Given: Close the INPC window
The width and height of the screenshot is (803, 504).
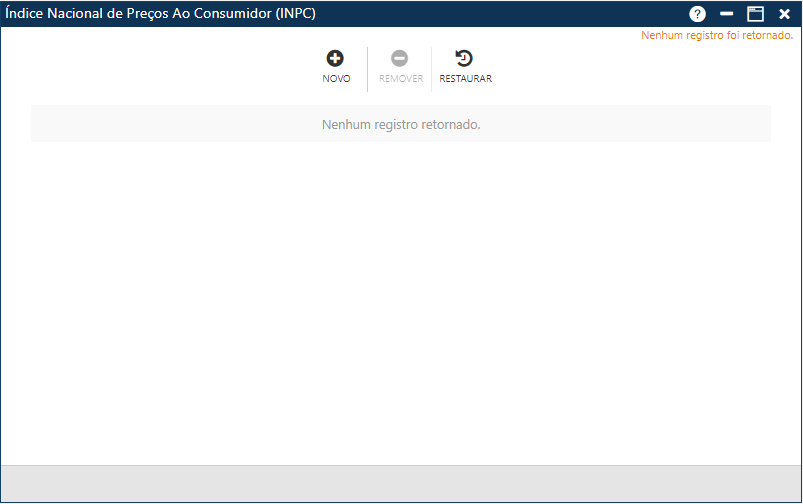Looking at the screenshot, I should (785, 14).
